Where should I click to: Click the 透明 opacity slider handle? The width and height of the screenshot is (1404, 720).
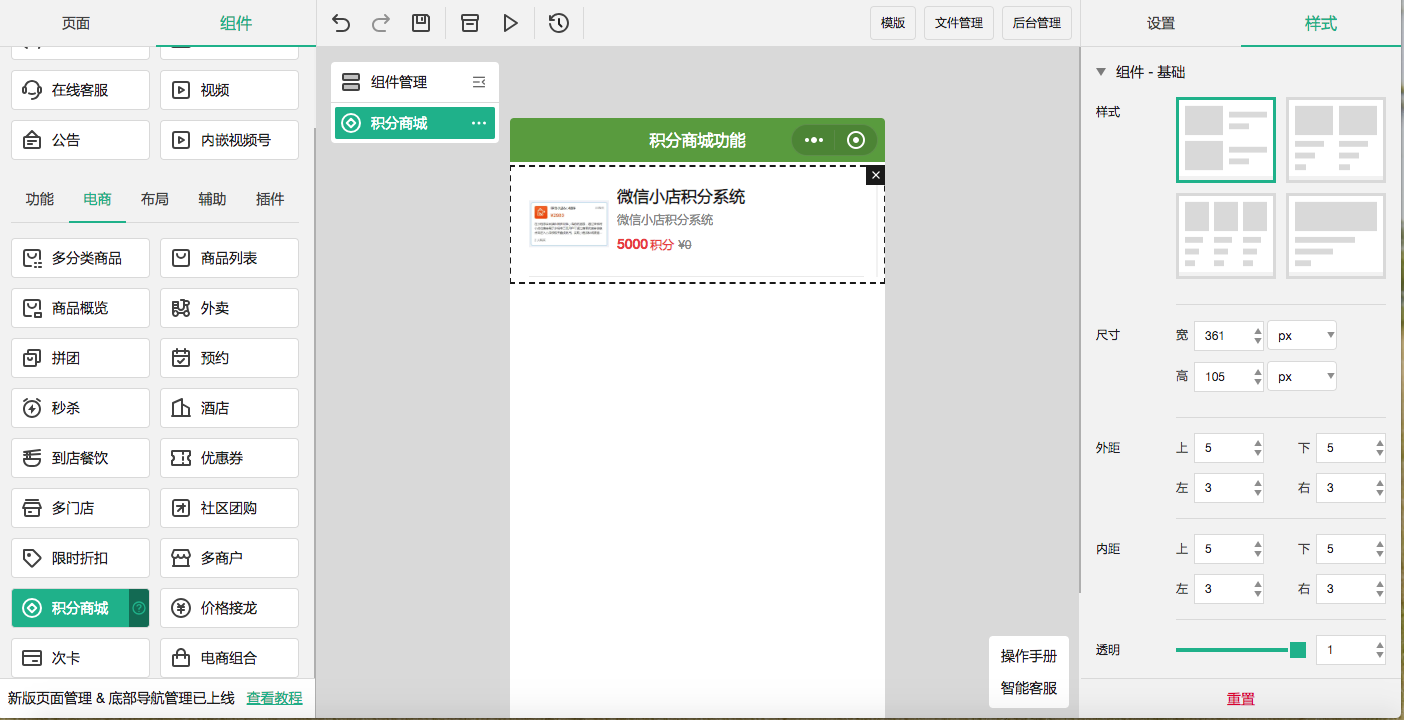coord(1298,650)
